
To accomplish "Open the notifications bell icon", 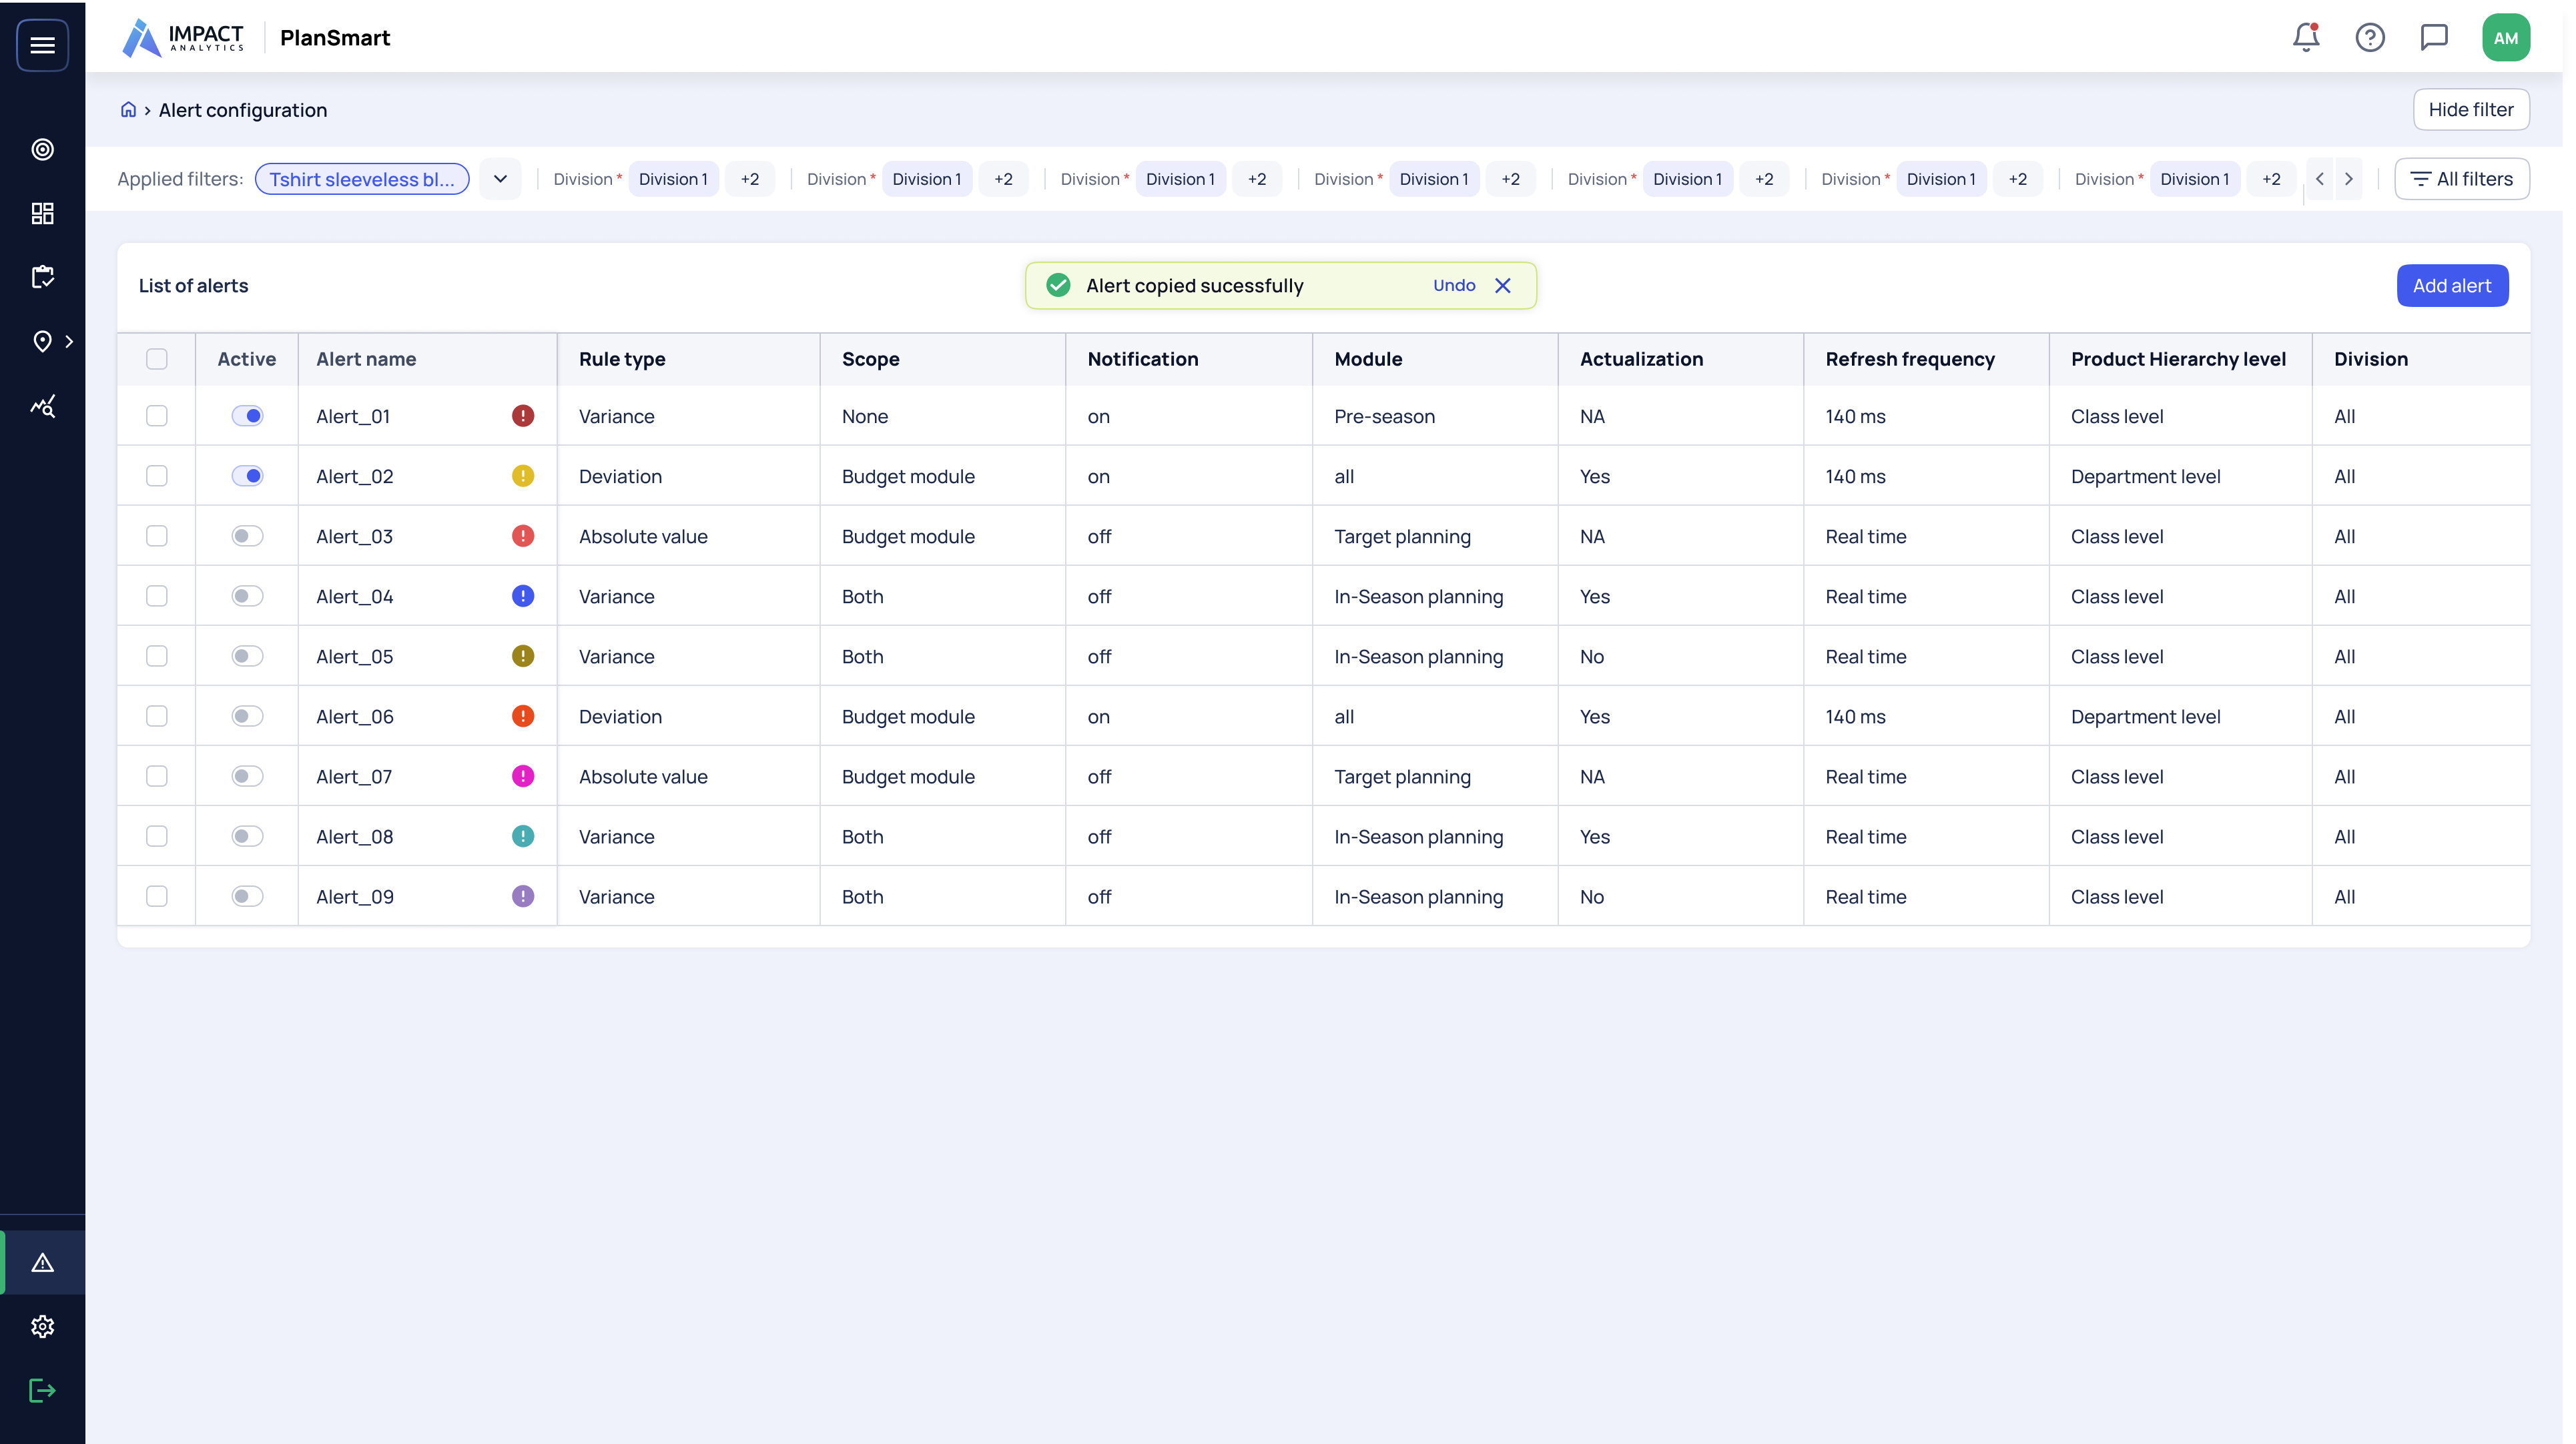I will (x=2306, y=38).
